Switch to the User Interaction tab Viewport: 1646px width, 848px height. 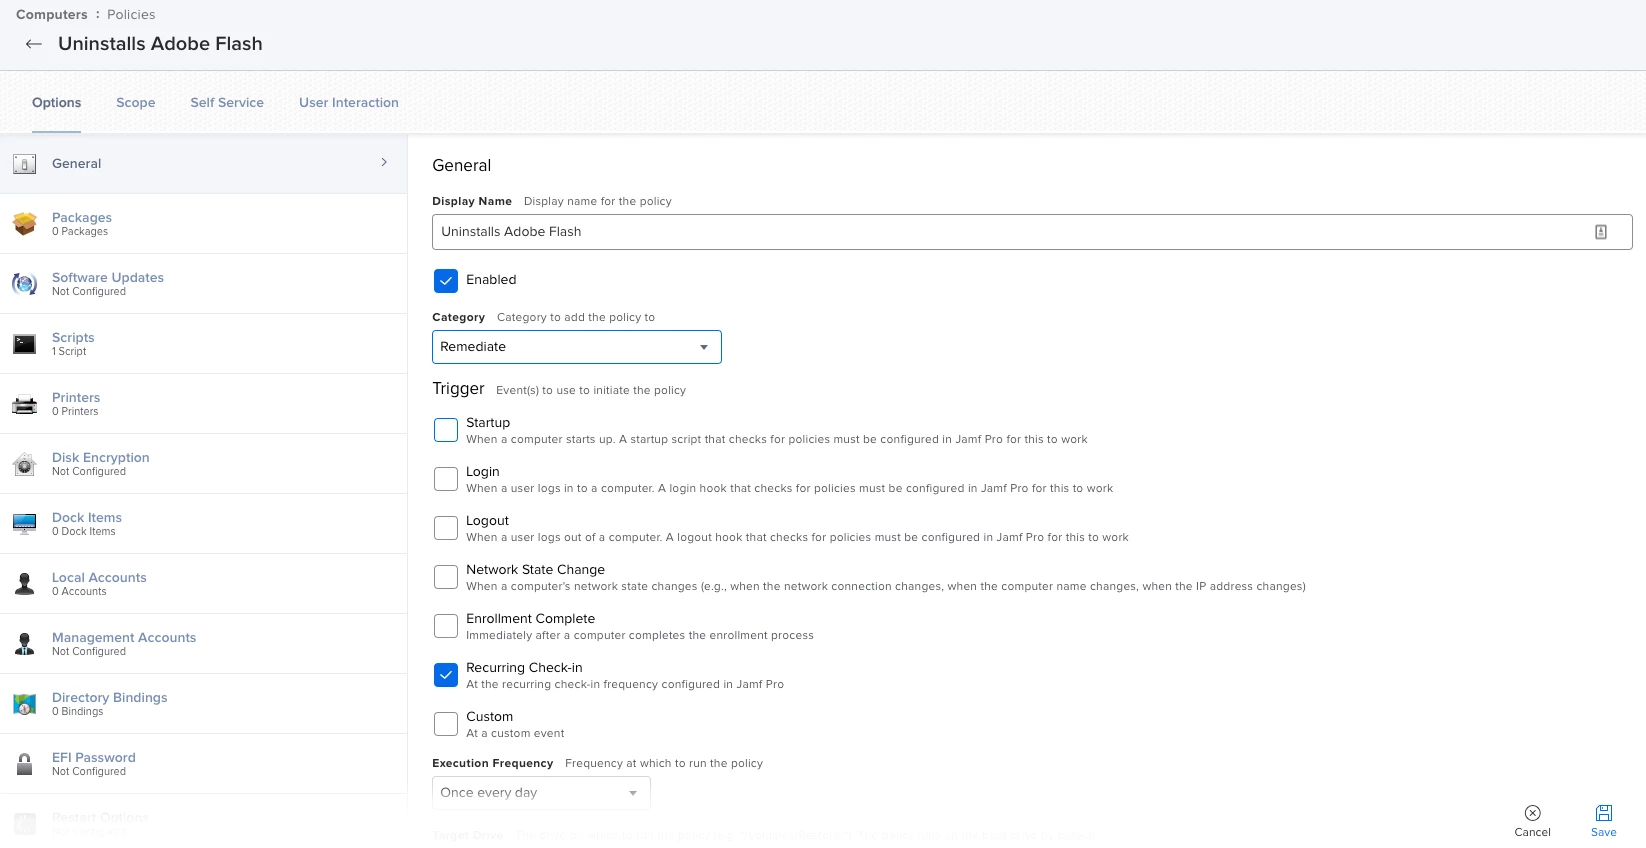point(349,102)
